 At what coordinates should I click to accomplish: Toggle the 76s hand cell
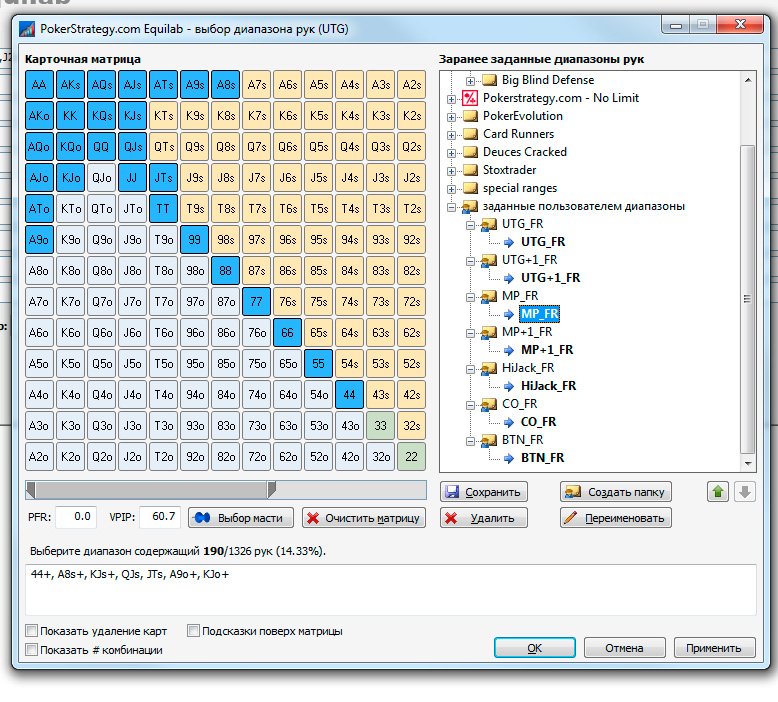coord(287,302)
